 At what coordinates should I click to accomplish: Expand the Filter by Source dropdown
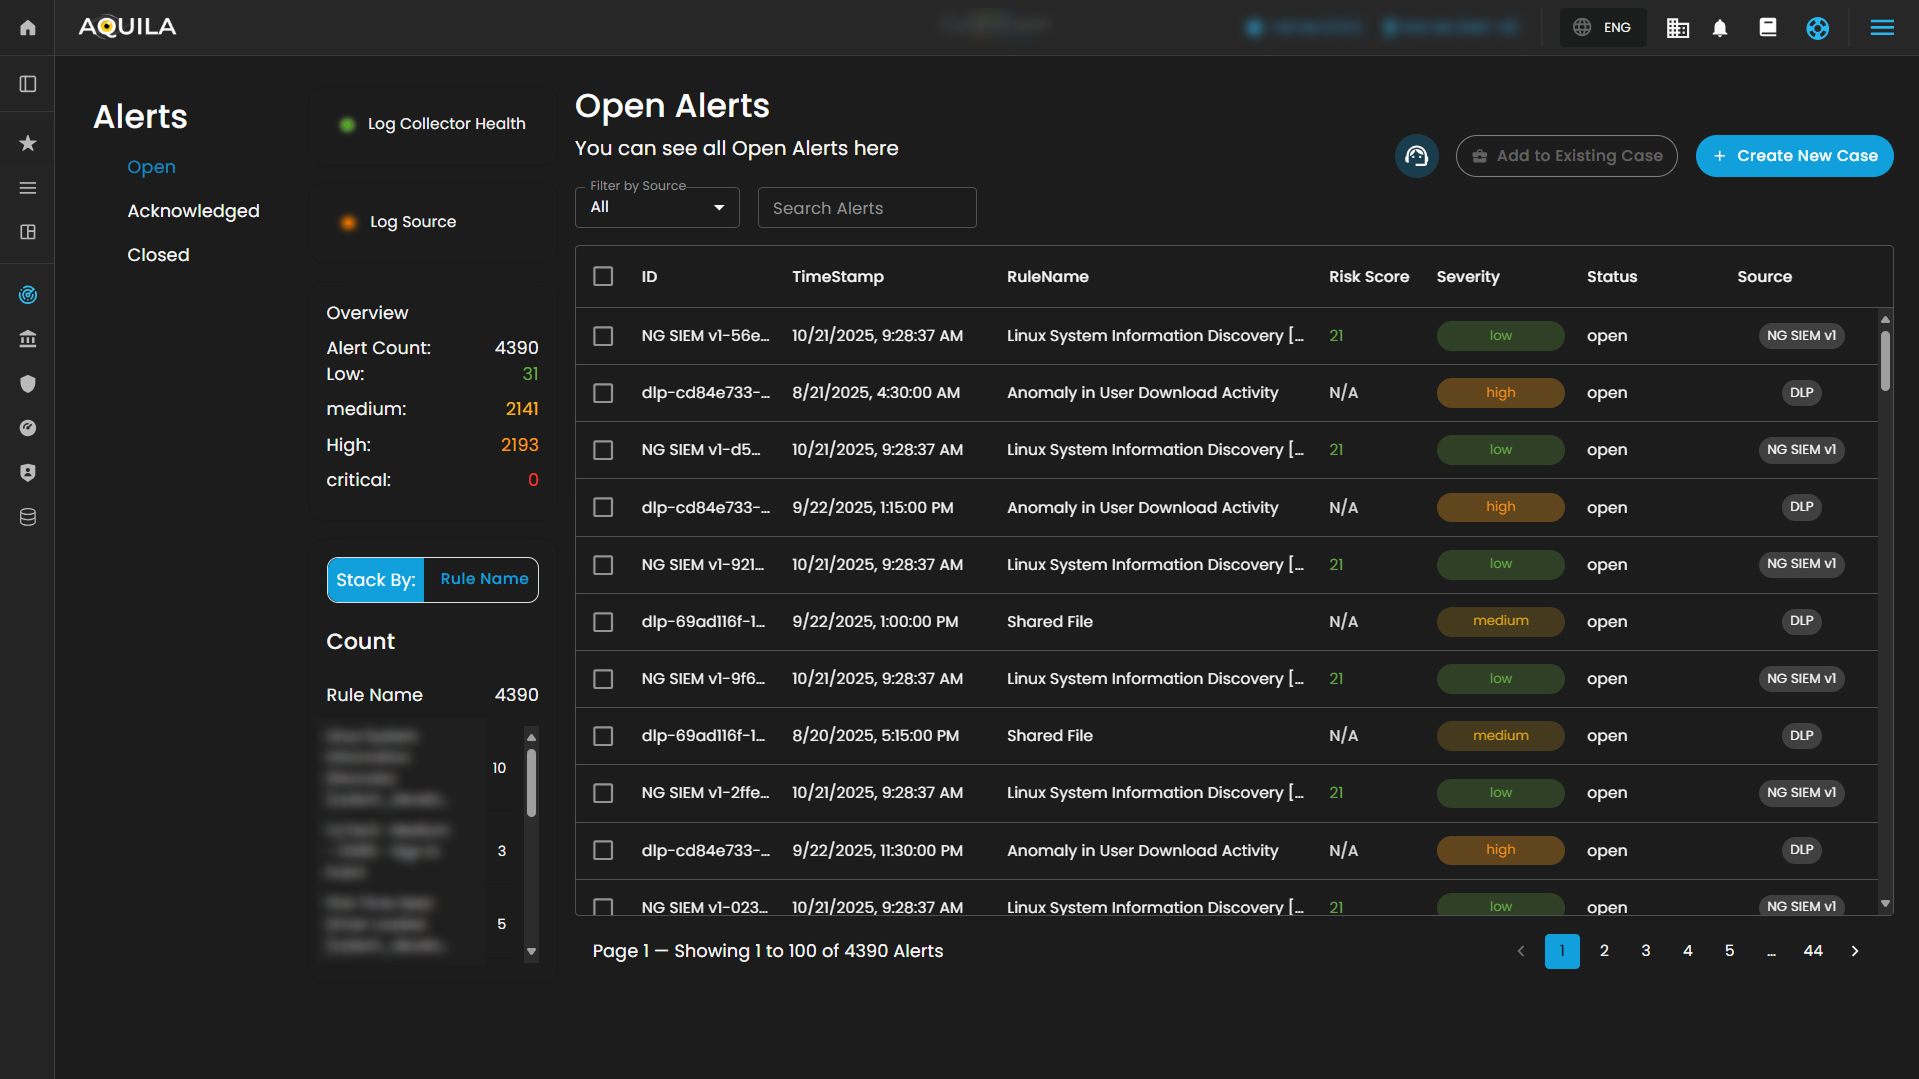657,208
